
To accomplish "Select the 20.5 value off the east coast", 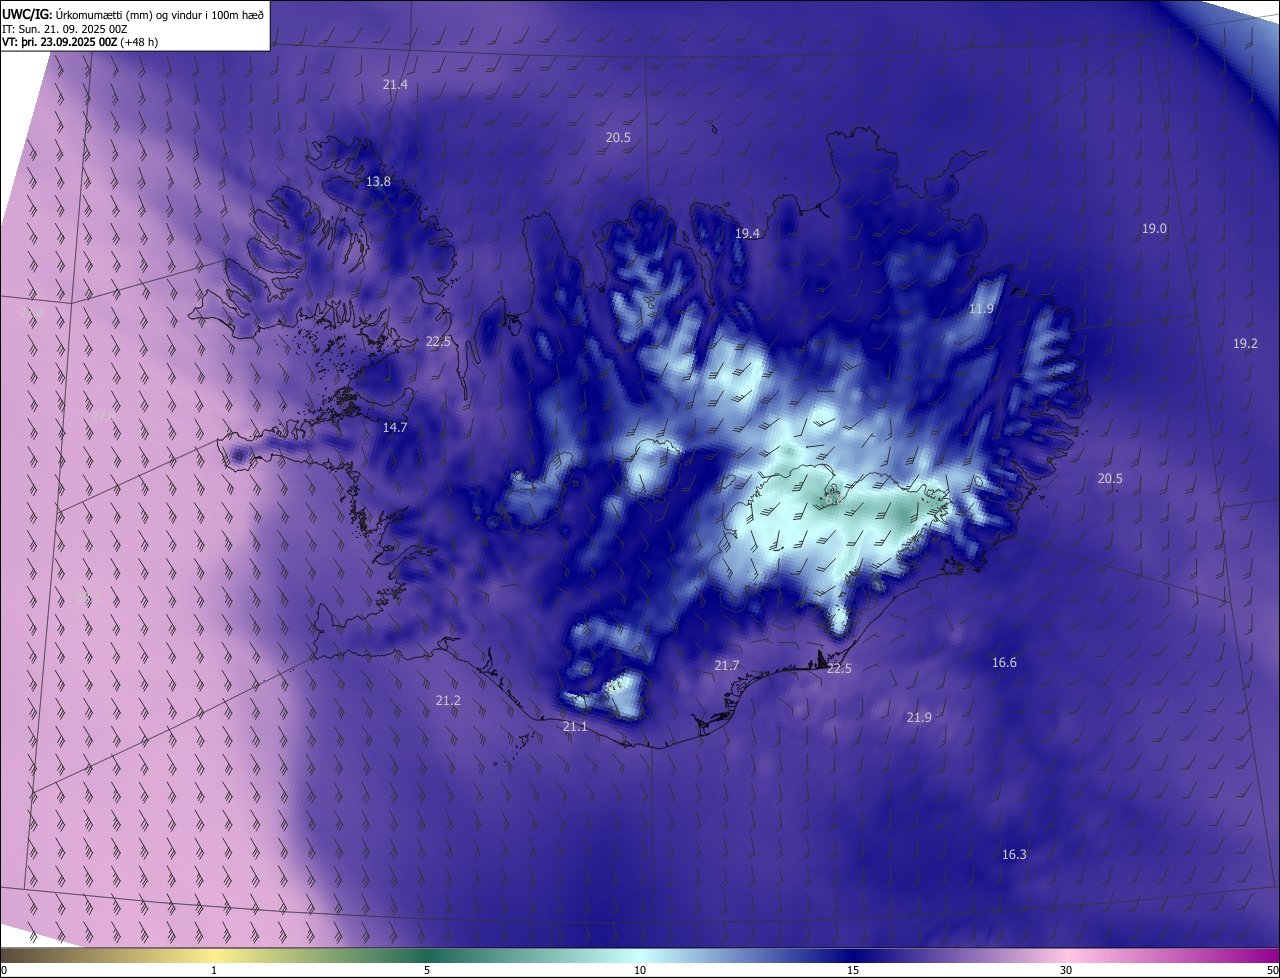I will pos(1110,479).
